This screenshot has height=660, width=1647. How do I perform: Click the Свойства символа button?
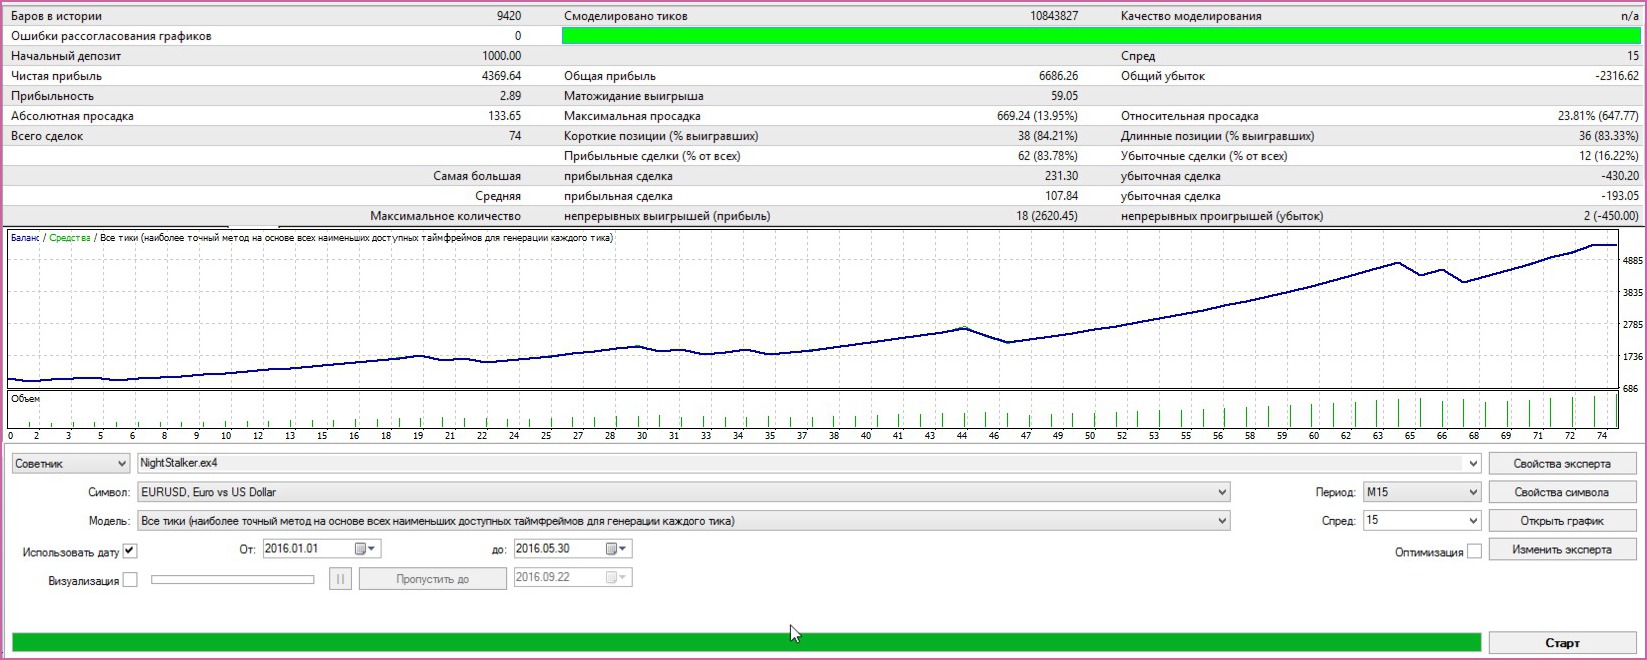point(1561,492)
